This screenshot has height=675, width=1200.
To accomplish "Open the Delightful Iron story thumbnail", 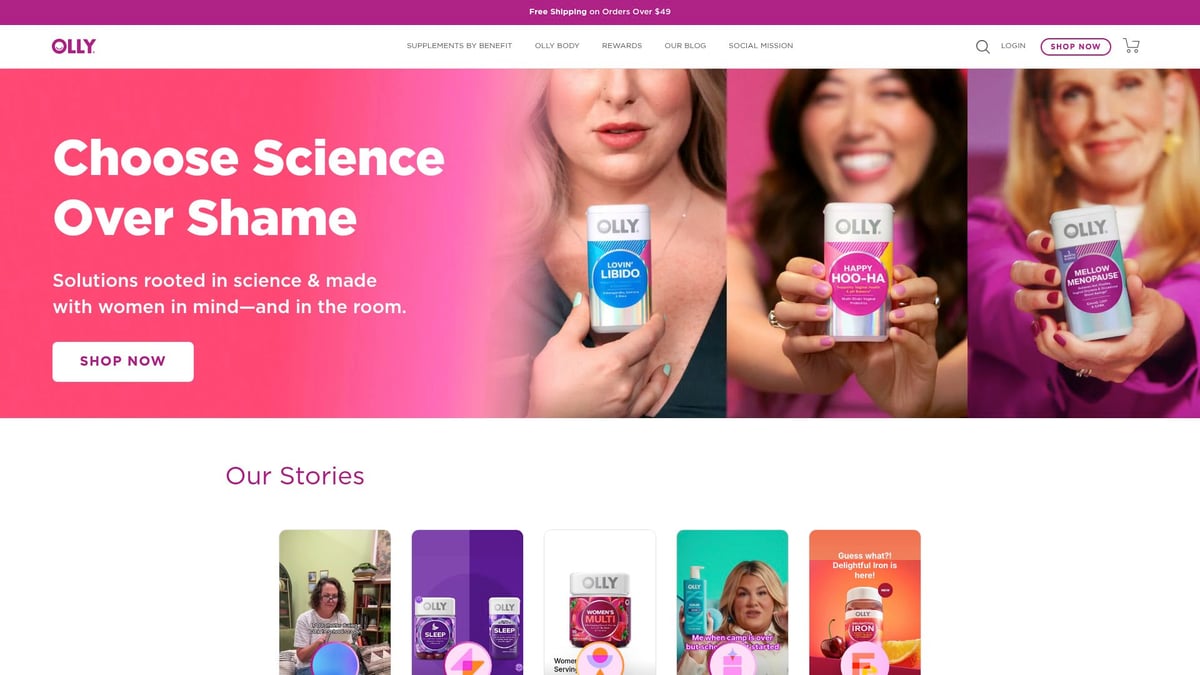I will coord(865,602).
